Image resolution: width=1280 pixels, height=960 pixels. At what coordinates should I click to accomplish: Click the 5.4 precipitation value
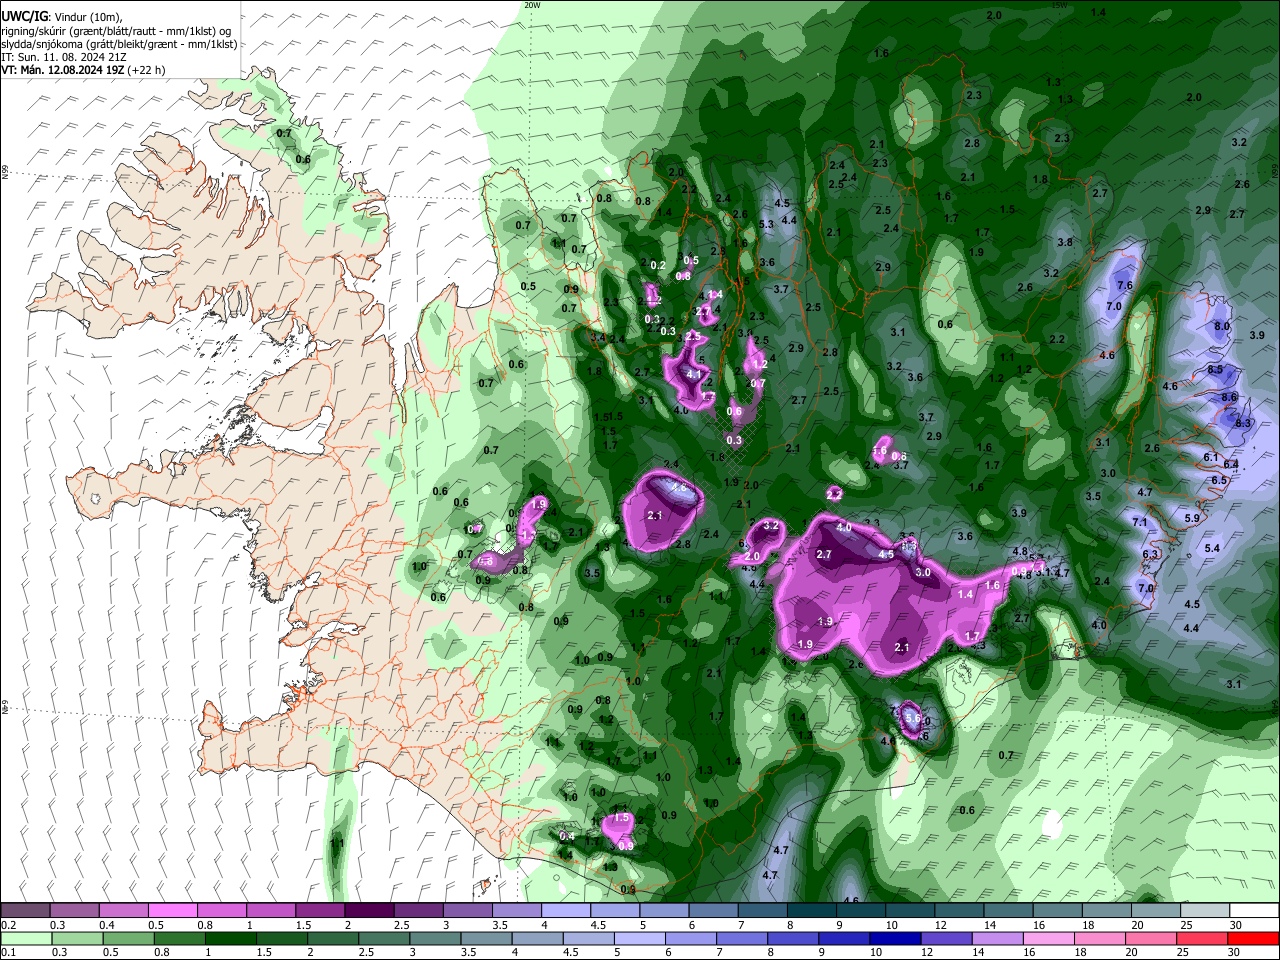[1212, 549]
